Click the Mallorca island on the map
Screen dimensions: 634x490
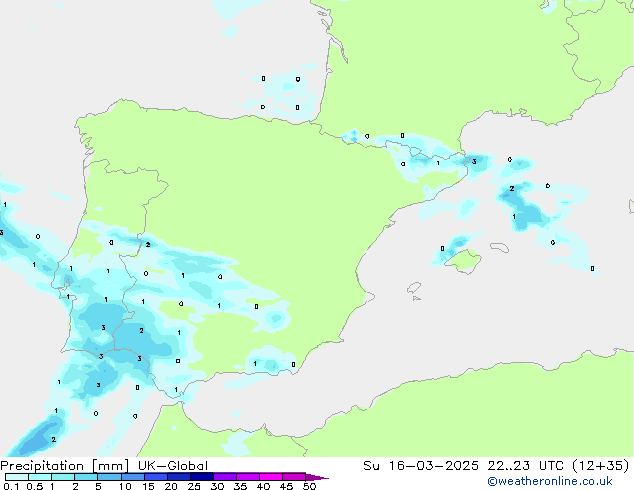(x=461, y=261)
